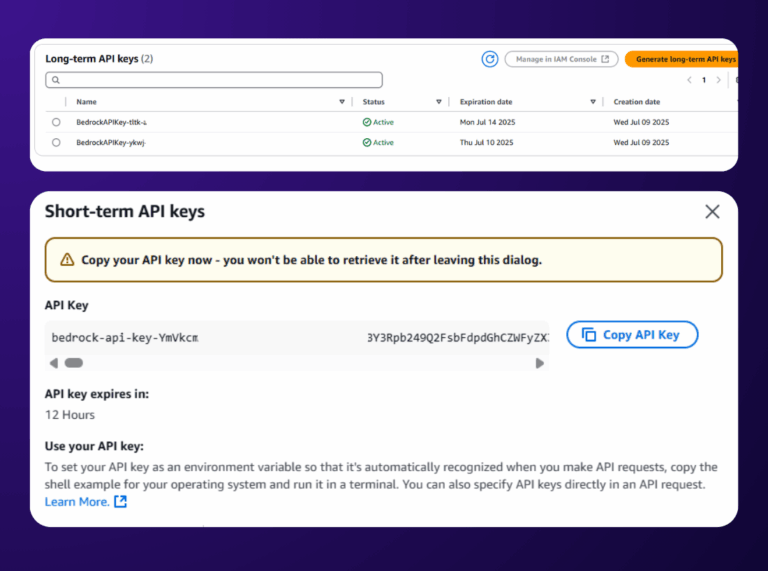Generate long-term API keys
Image resolution: width=768 pixels, height=571 pixels.
coord(681,59)
